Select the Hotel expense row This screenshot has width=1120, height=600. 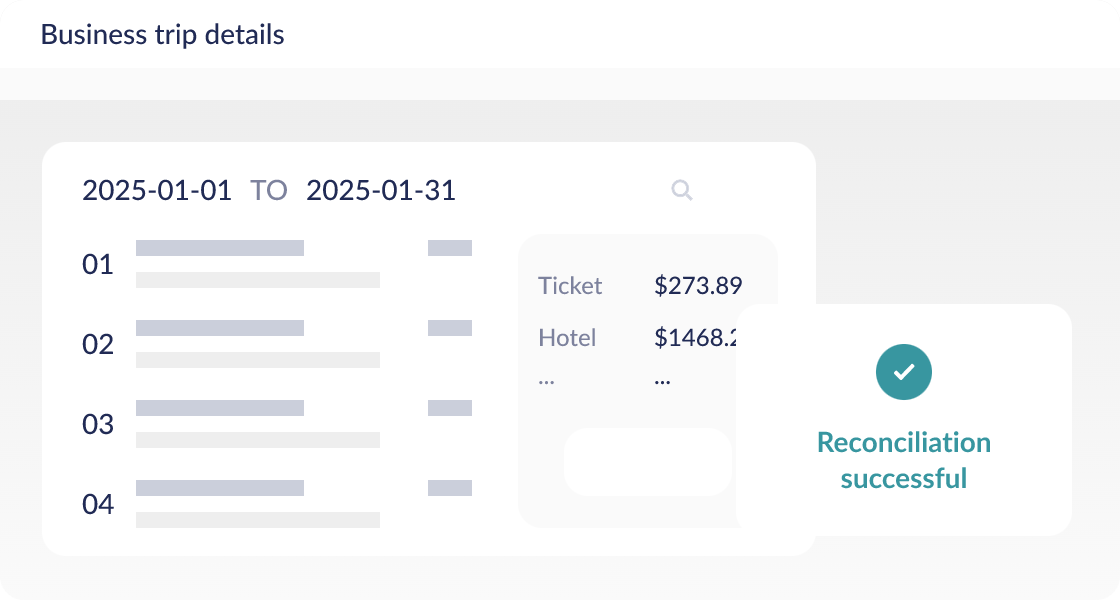click(567, 338)
